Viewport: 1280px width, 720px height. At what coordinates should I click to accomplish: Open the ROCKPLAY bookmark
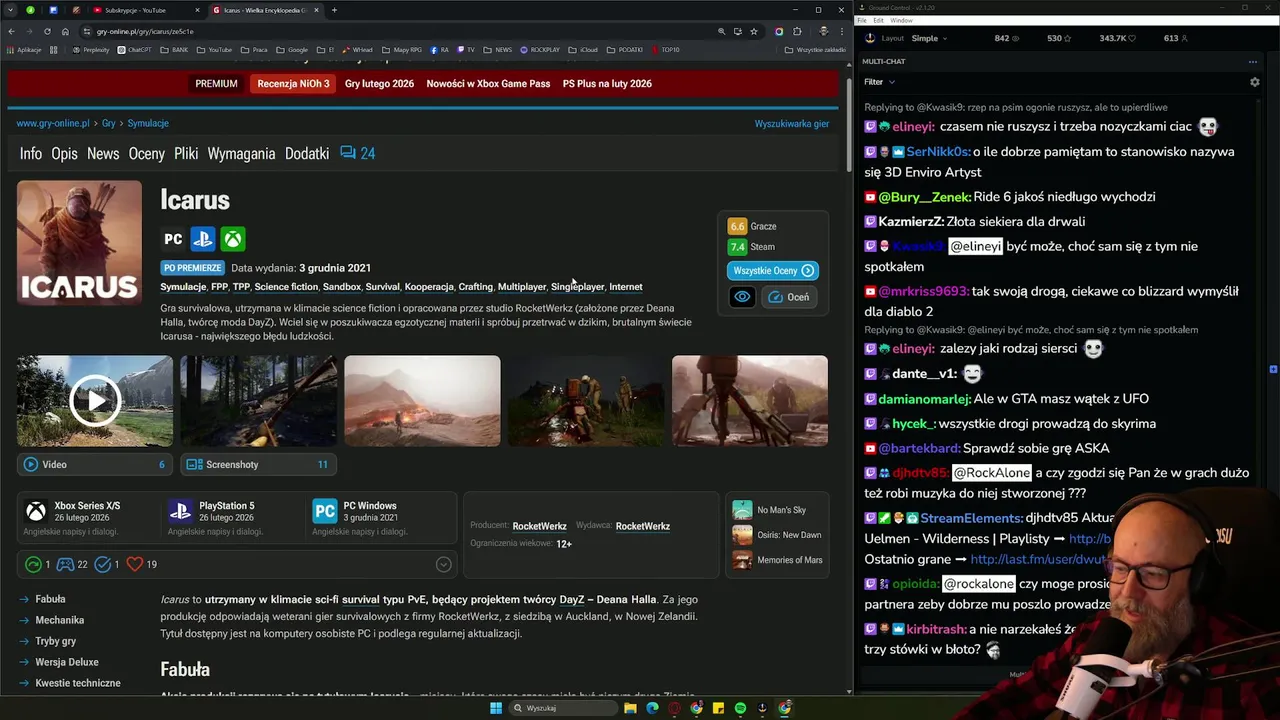(540, 49)
